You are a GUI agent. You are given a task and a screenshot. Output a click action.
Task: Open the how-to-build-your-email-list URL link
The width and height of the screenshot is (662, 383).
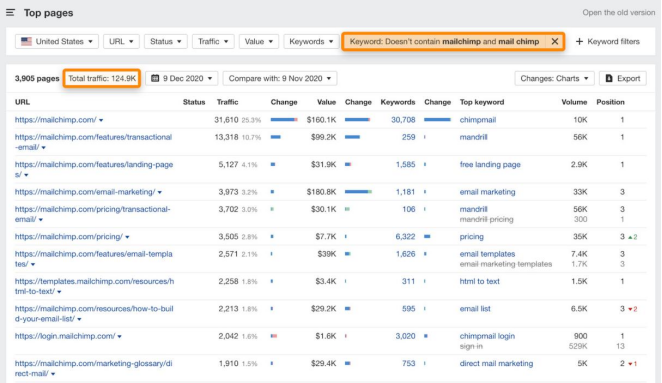click(x=94, y=313)
